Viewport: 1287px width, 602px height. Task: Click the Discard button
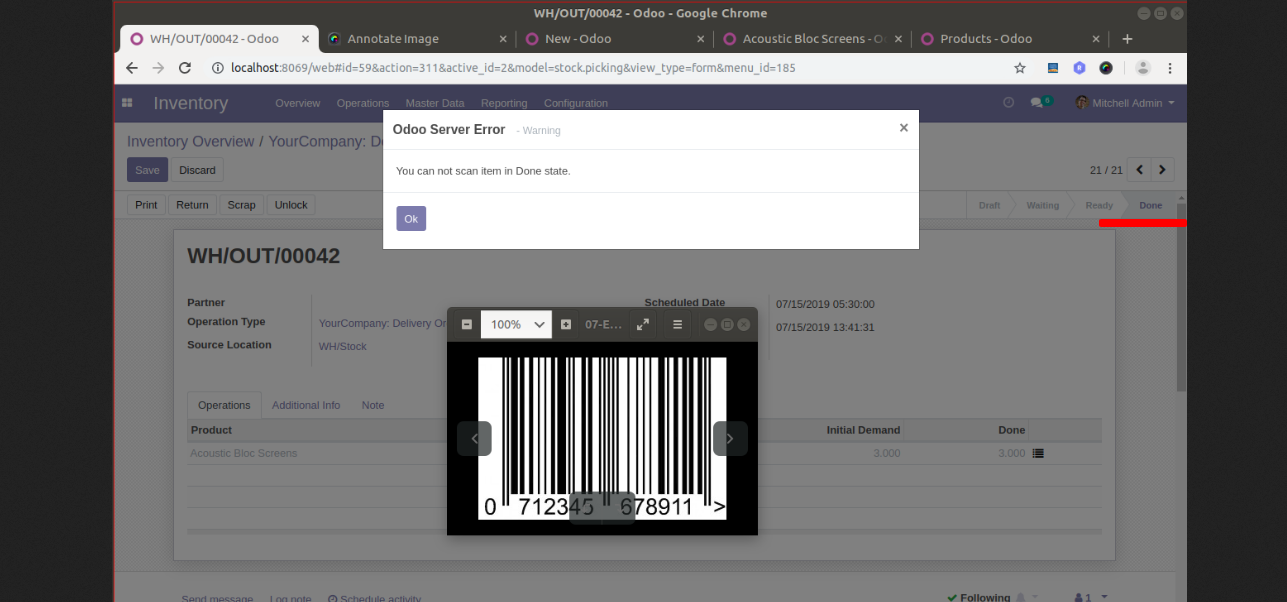point(197,170)
